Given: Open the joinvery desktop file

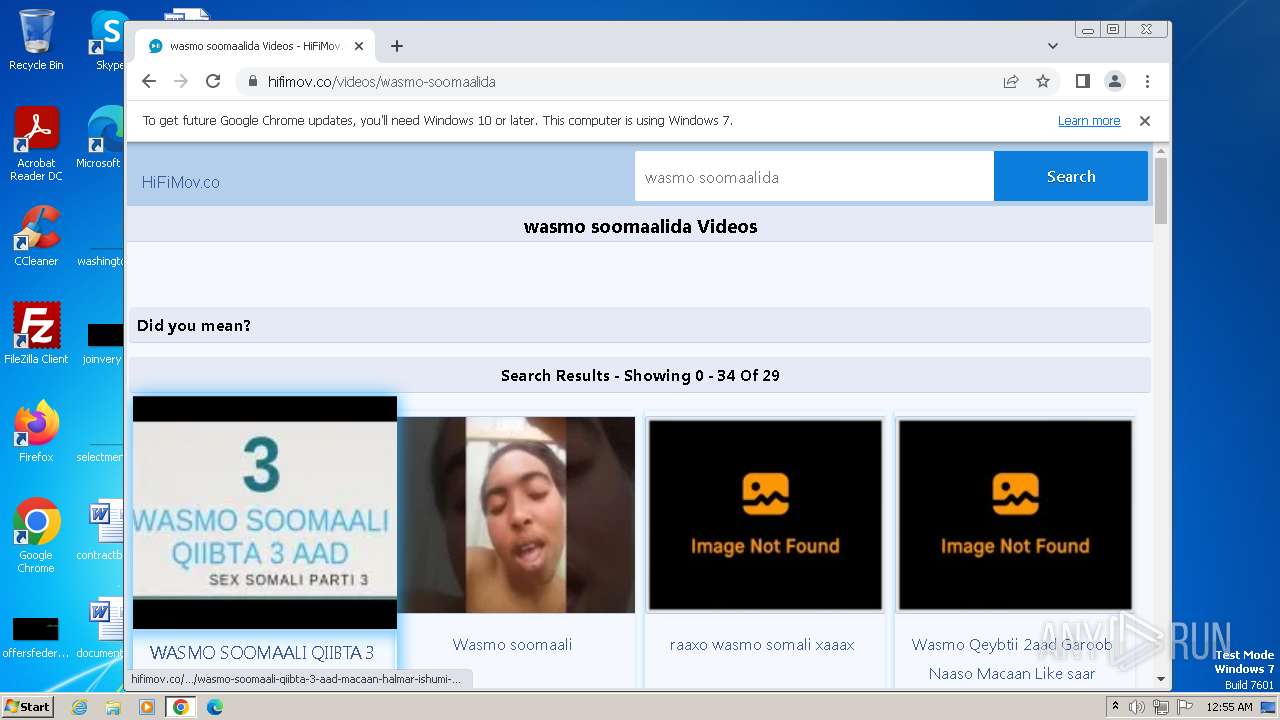Looking at the screenshot, I should [x=102, y=343].
